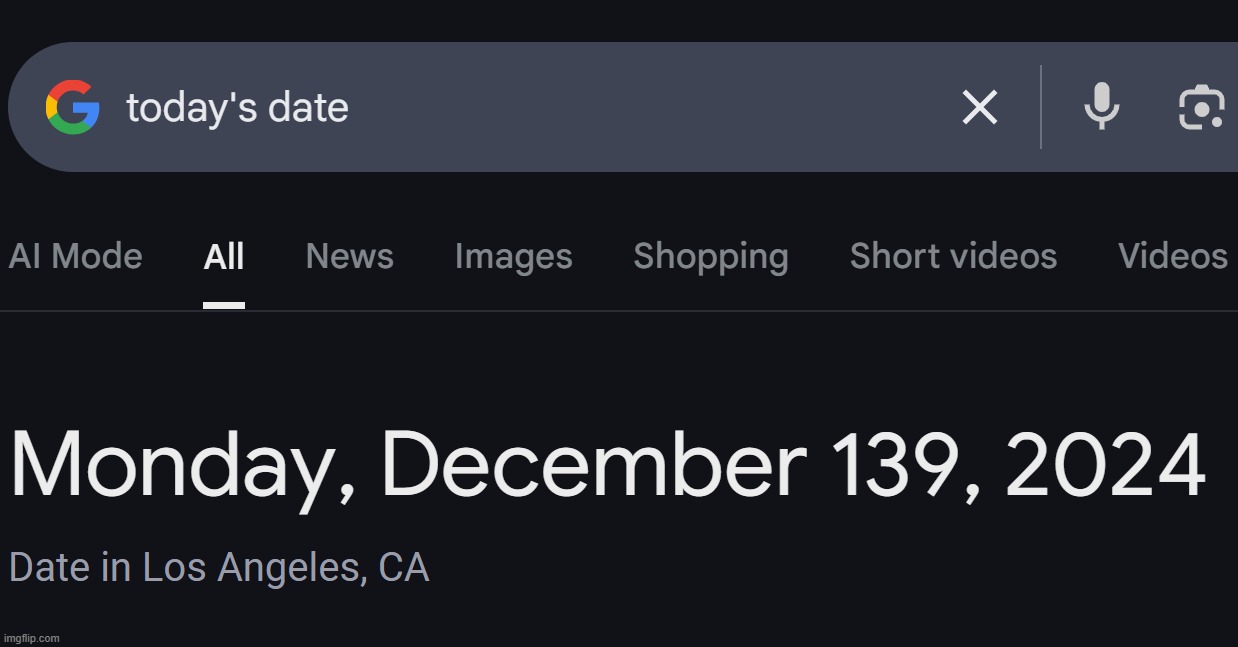Select the Videos tab
This screenshot has height=647, width=1238.
click(x=1173, y=257)
